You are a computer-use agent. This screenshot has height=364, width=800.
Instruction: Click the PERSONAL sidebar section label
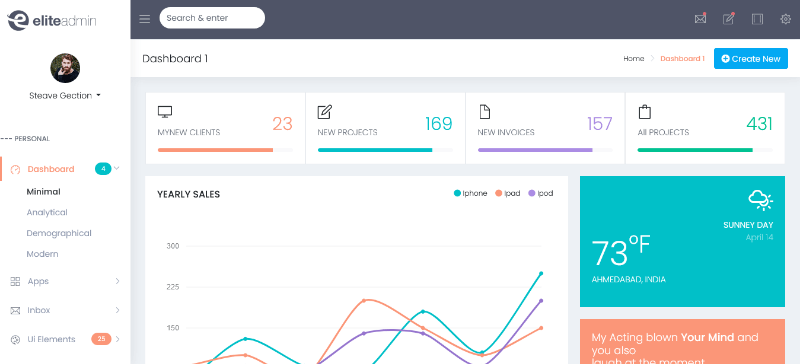[x=32, y=139]
